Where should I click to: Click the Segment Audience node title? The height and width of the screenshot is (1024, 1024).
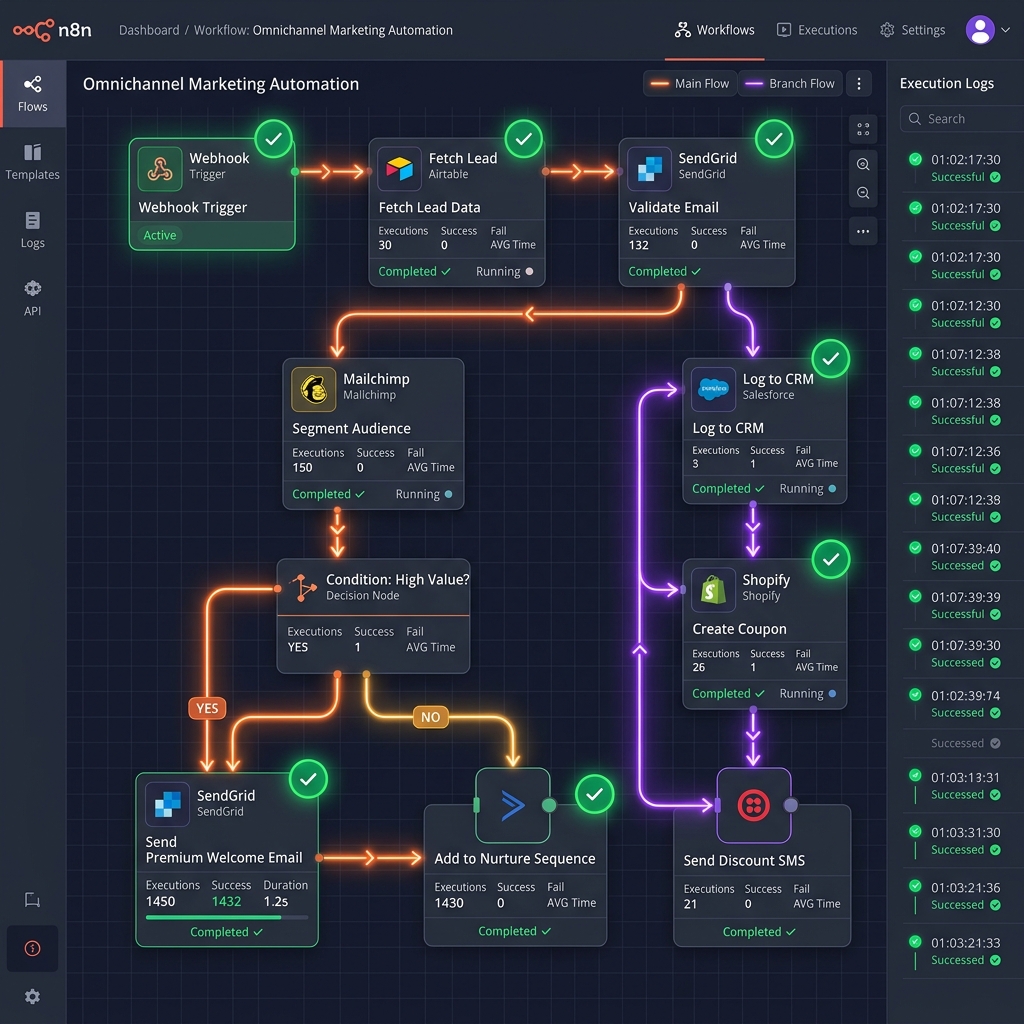pos(351,428)
